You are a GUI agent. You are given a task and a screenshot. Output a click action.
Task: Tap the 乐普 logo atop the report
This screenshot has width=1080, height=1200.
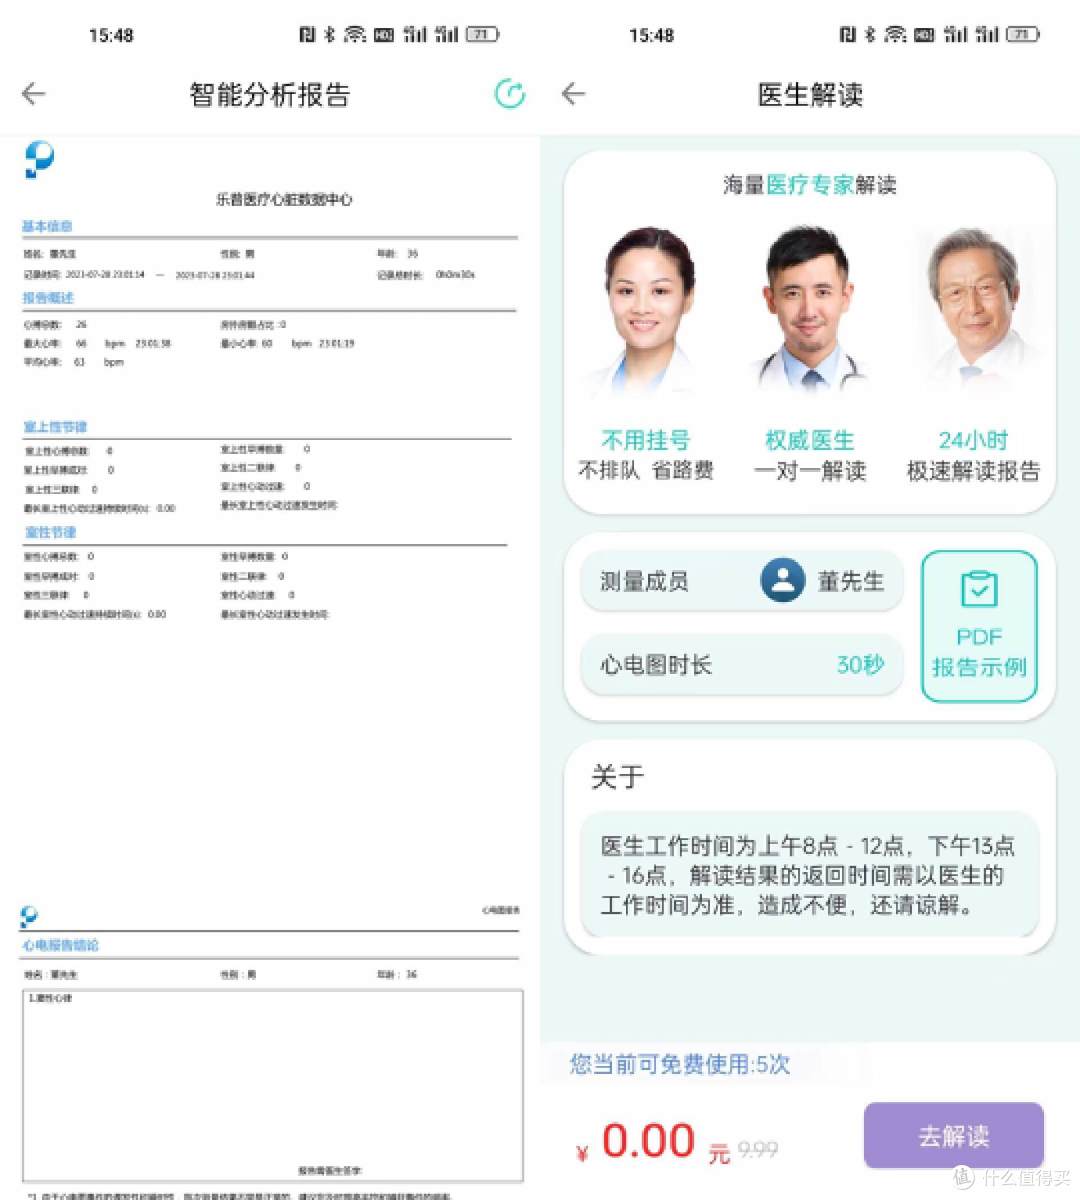(39, 160)
